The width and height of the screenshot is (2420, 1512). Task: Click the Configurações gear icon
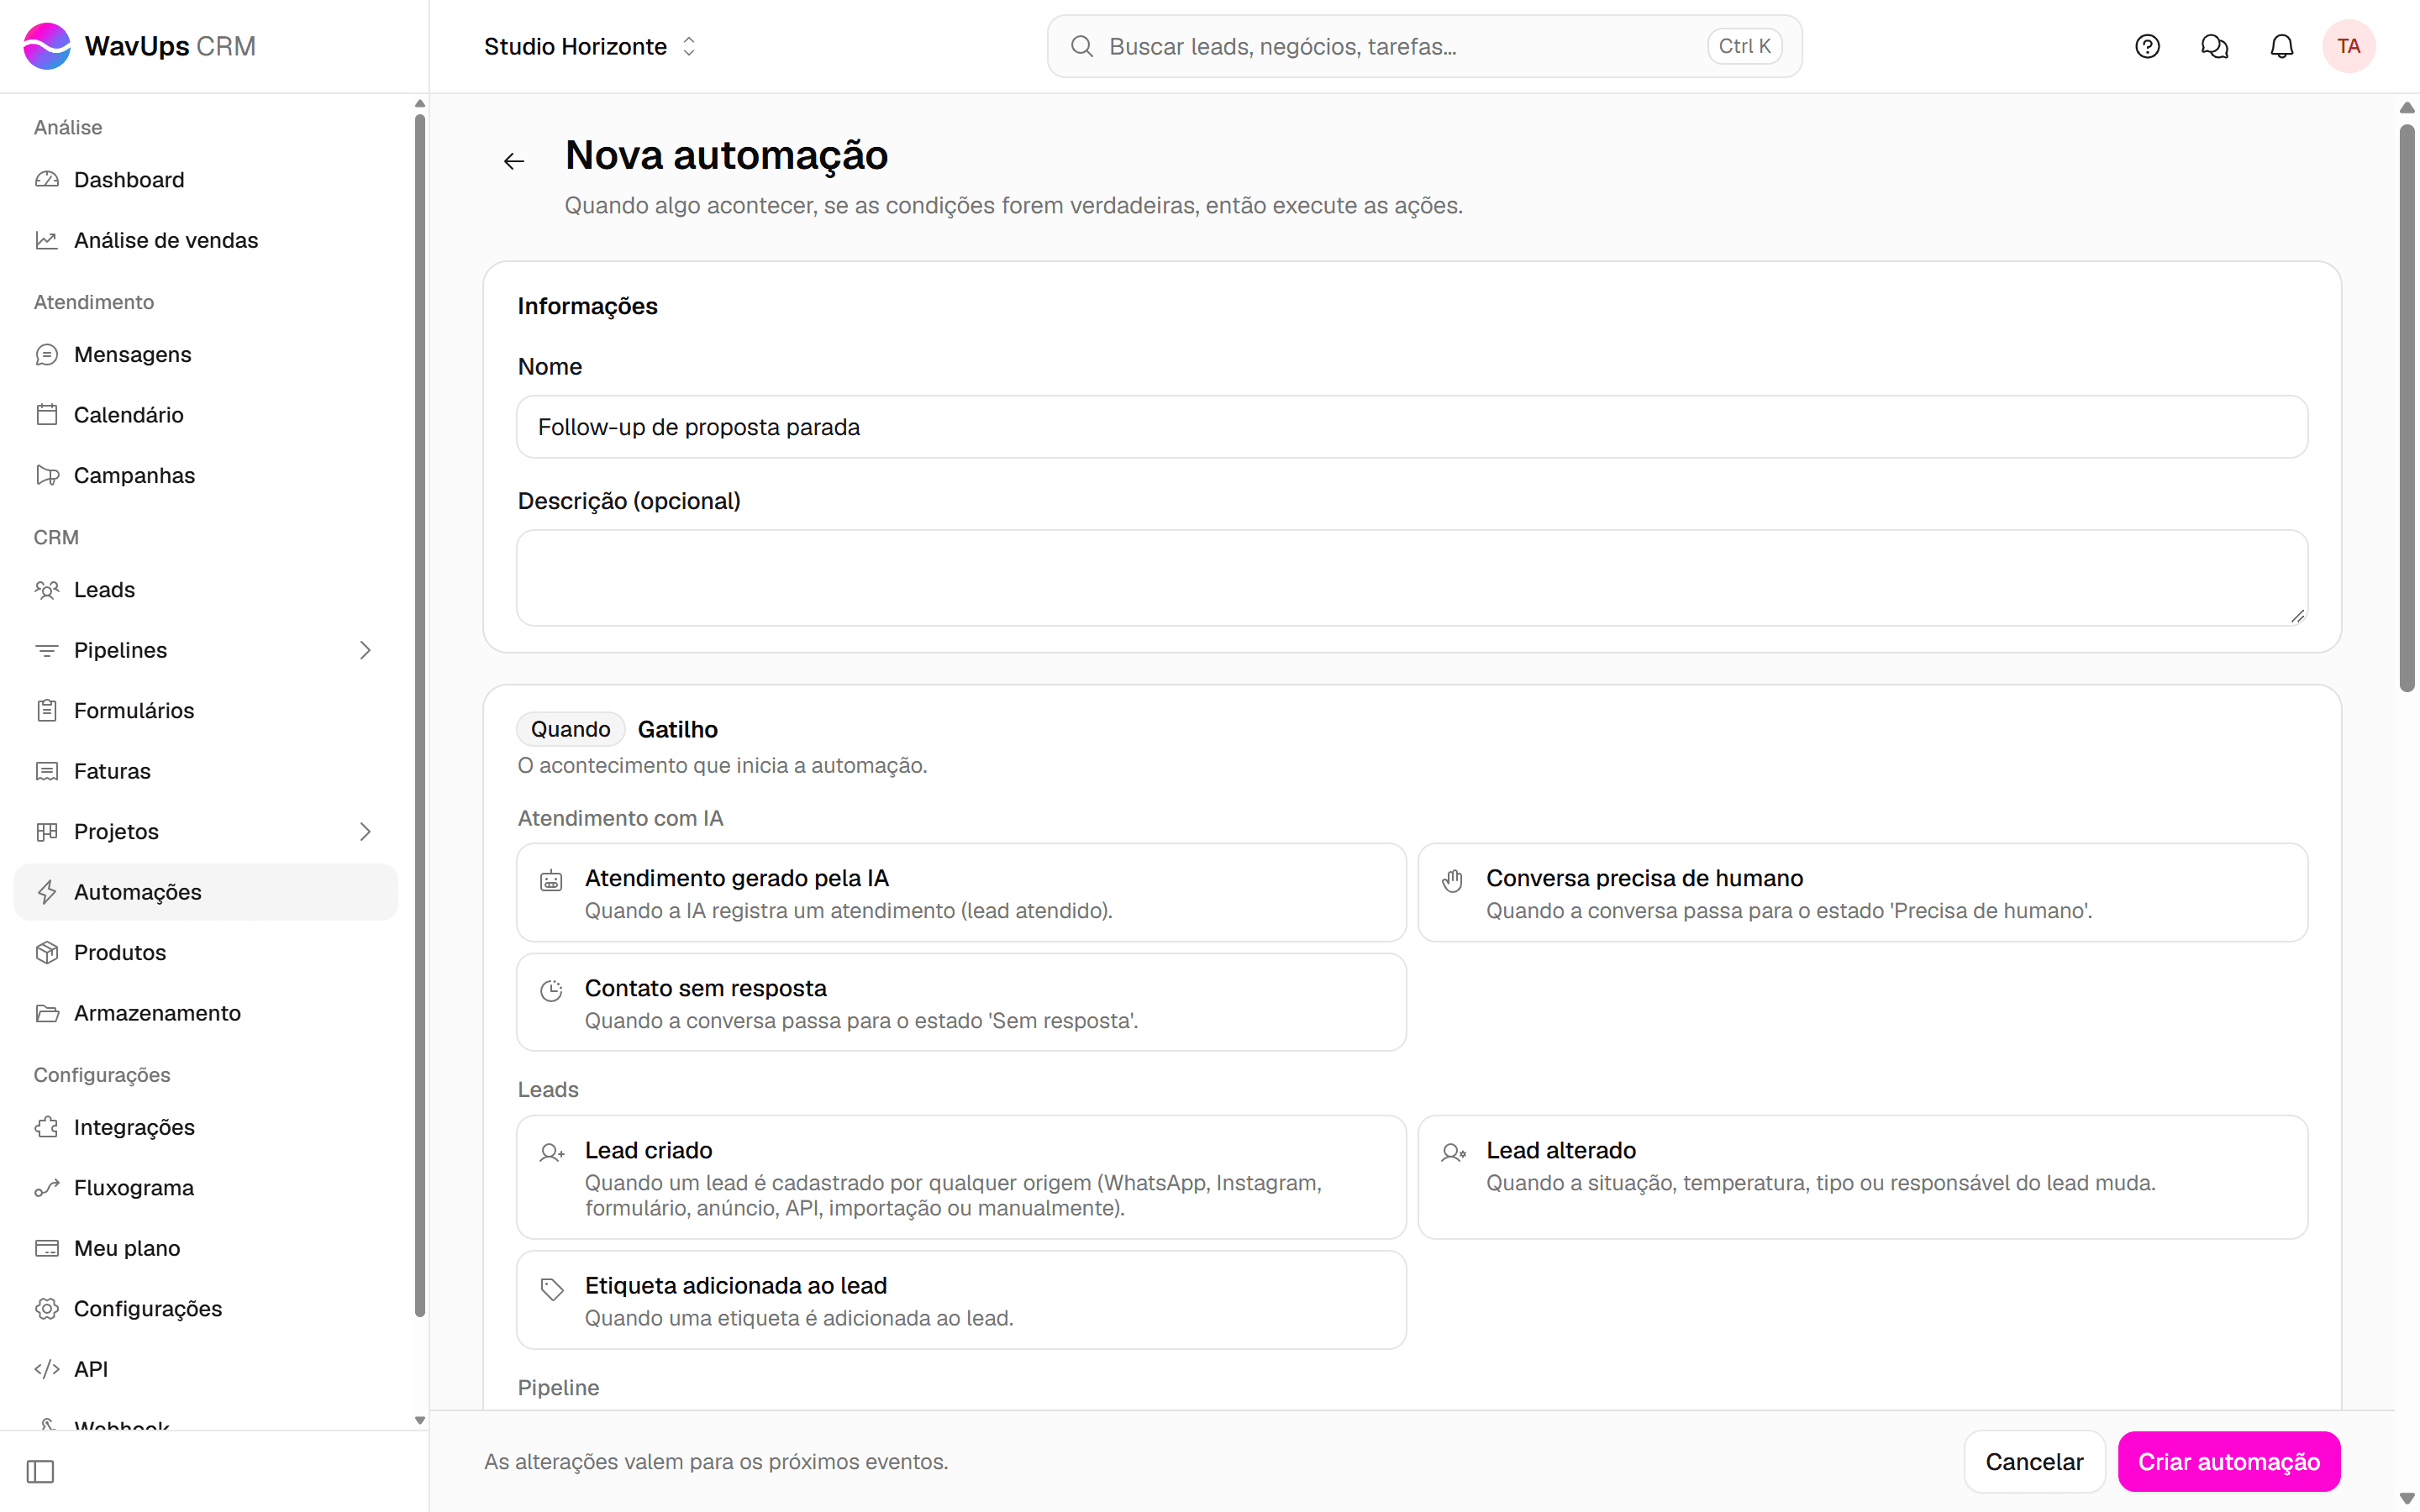(x=47, y=1309)
